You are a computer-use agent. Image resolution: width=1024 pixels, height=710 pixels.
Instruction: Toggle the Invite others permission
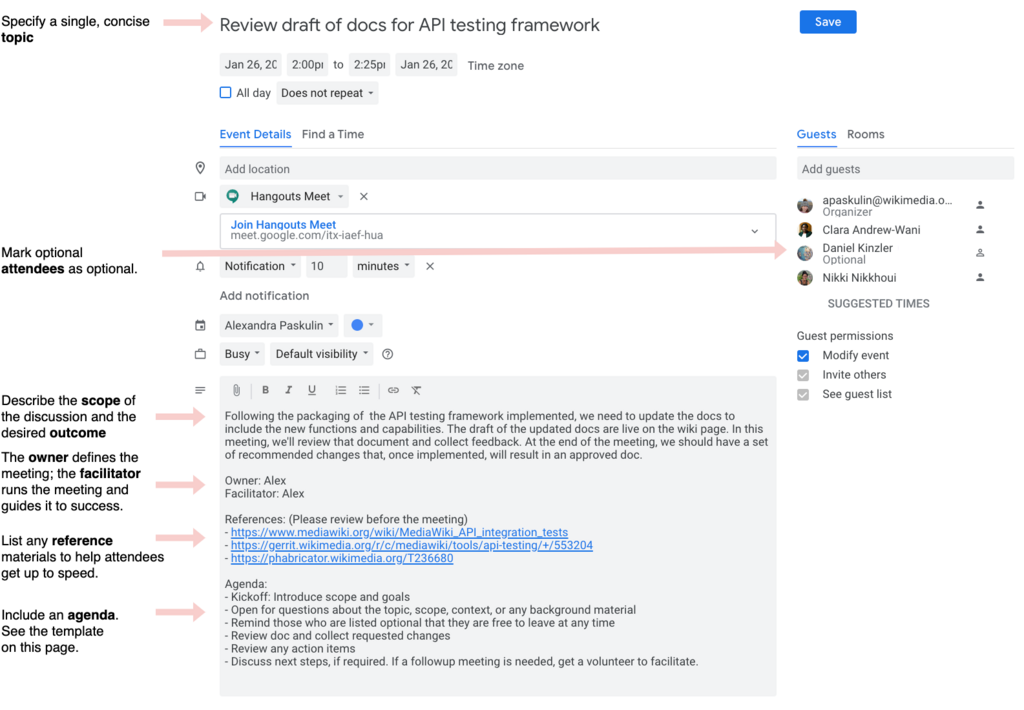click(x=803, y=376)
